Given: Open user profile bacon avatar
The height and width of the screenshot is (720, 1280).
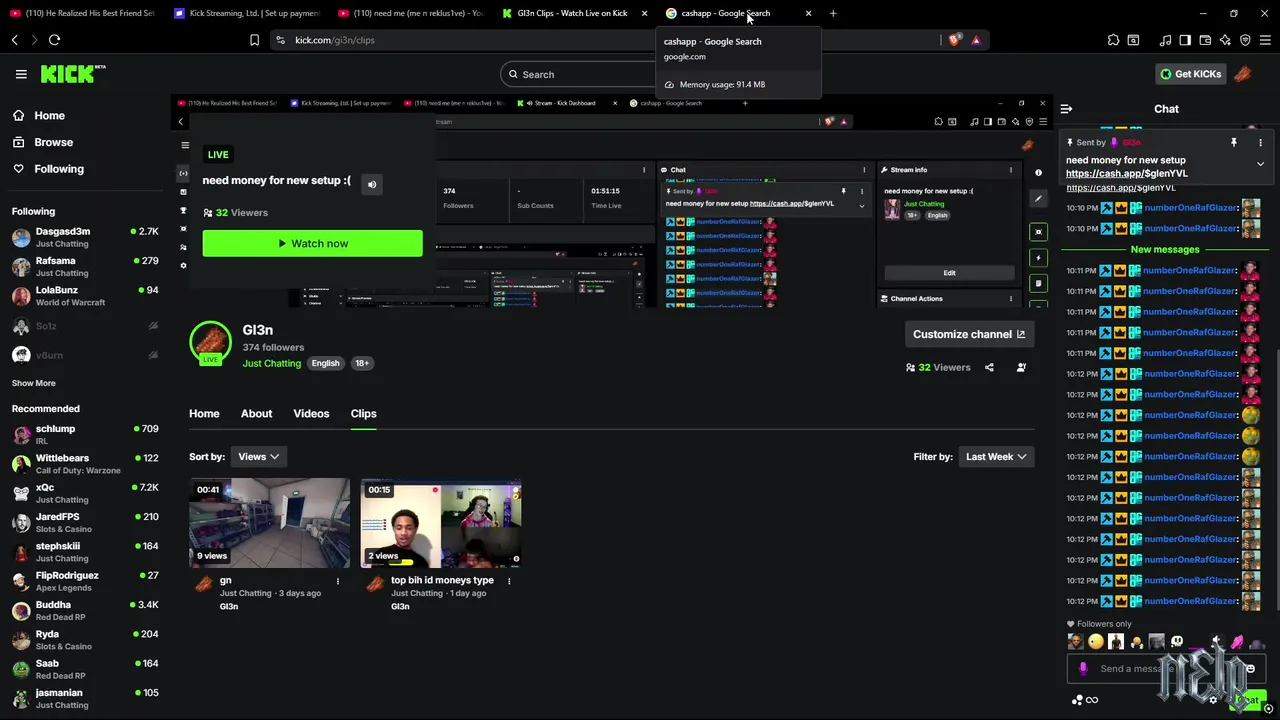Looking at the screenshot, I should 1243,74.
